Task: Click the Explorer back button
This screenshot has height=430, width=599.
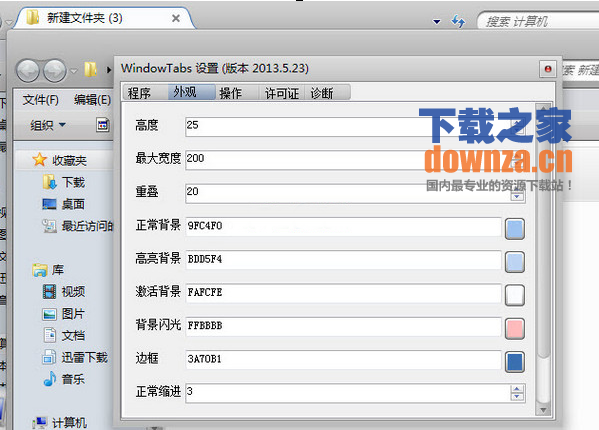Action: pyautogui.click(x=28, y=71)
